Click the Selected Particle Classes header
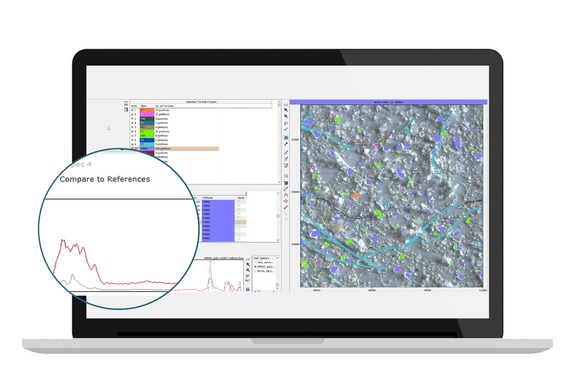The image size is (575, 384). pyautogui.click(x=201, y=102)
